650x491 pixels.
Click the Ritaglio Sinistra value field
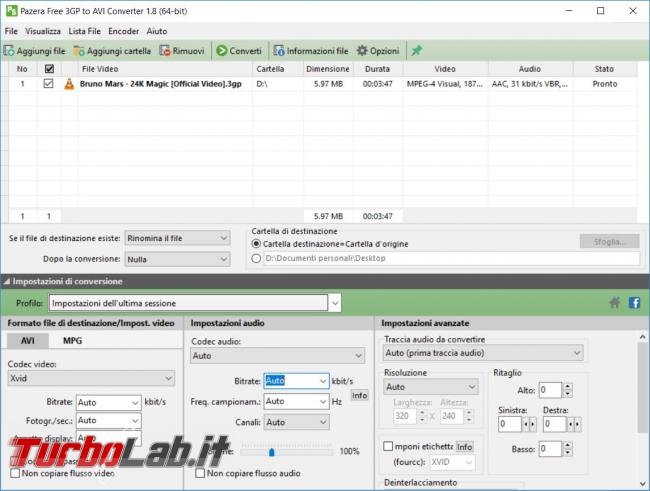tap(509, 424)
